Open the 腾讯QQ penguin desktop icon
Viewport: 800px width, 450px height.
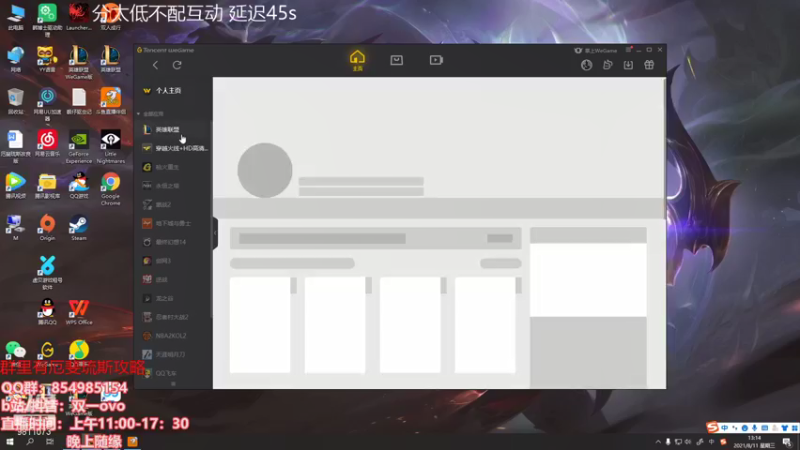click(47, 312)
